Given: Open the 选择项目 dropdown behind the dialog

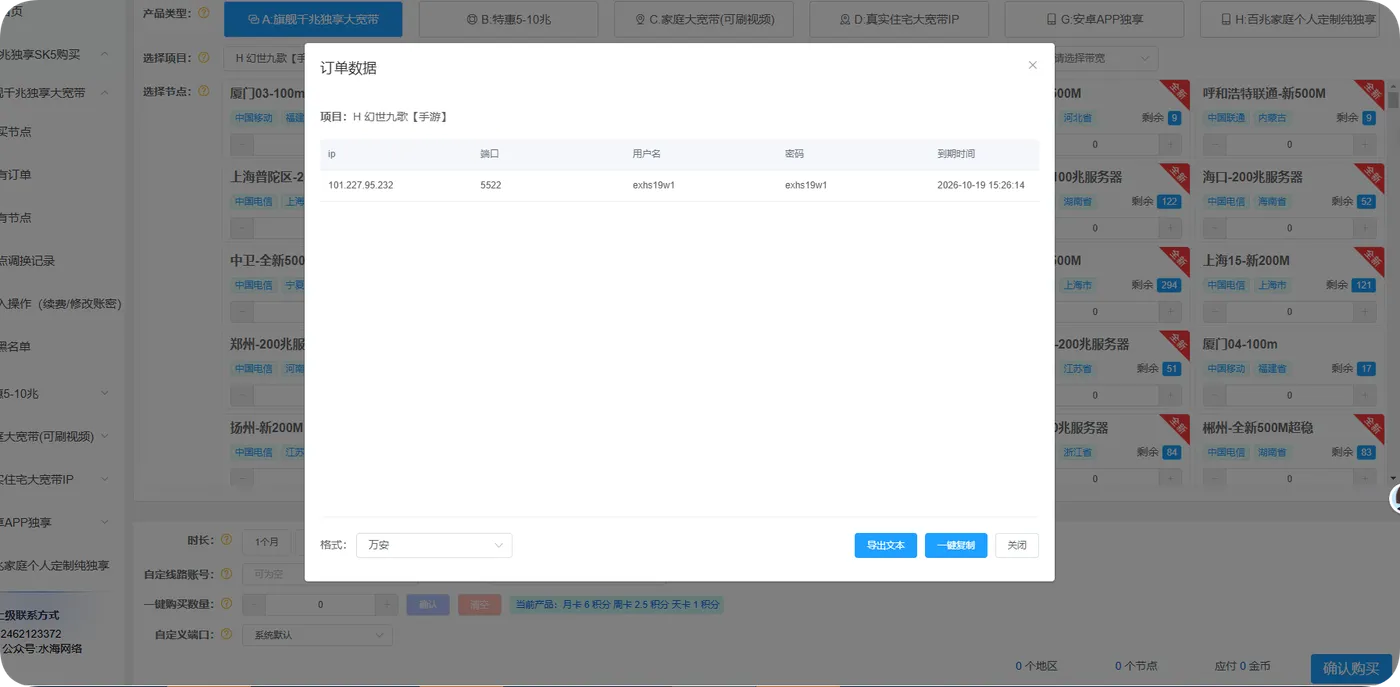Looking at the screenshot, I should point(264,58).
